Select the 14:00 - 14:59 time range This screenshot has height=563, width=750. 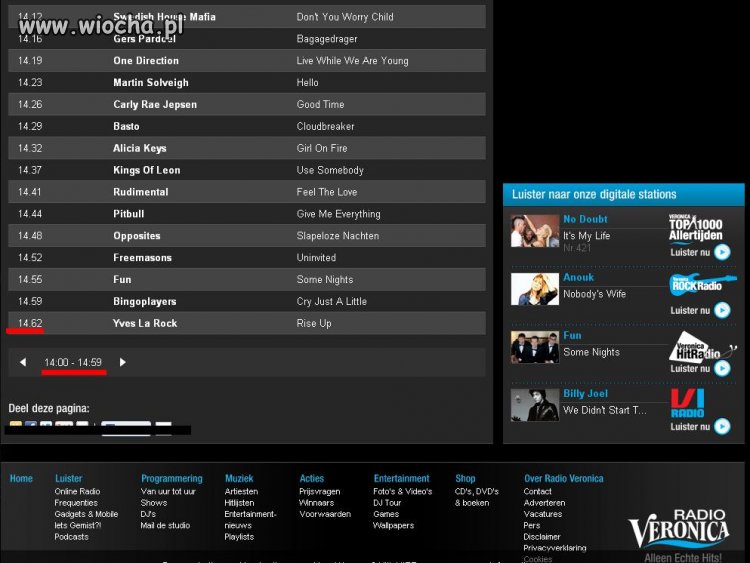click(x=73, y=363)
